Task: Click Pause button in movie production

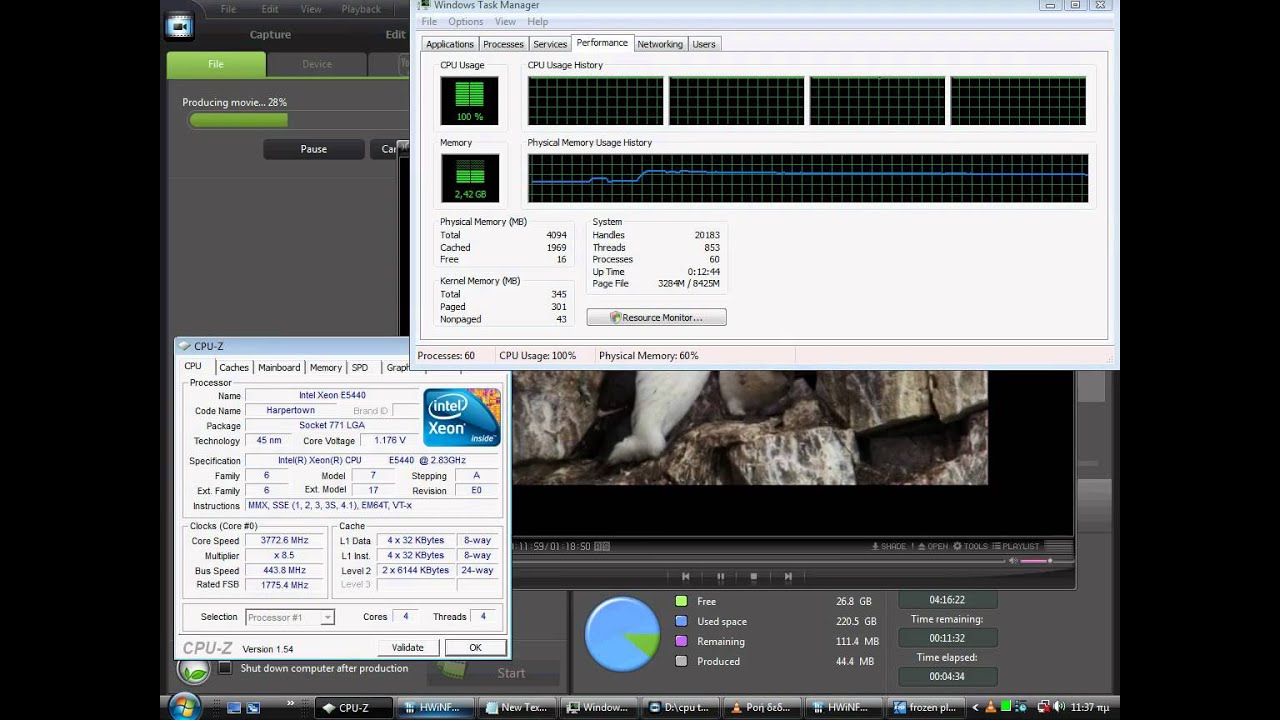Action: (314, 149)
